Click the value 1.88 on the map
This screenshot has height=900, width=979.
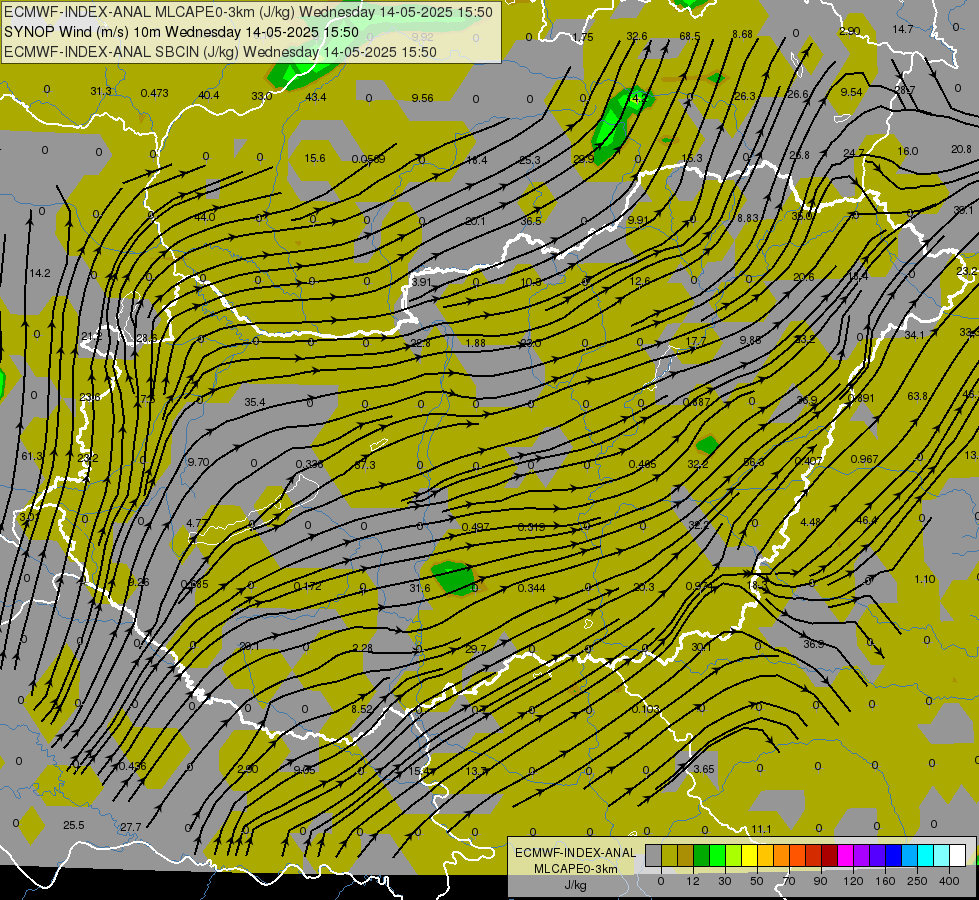475,343
